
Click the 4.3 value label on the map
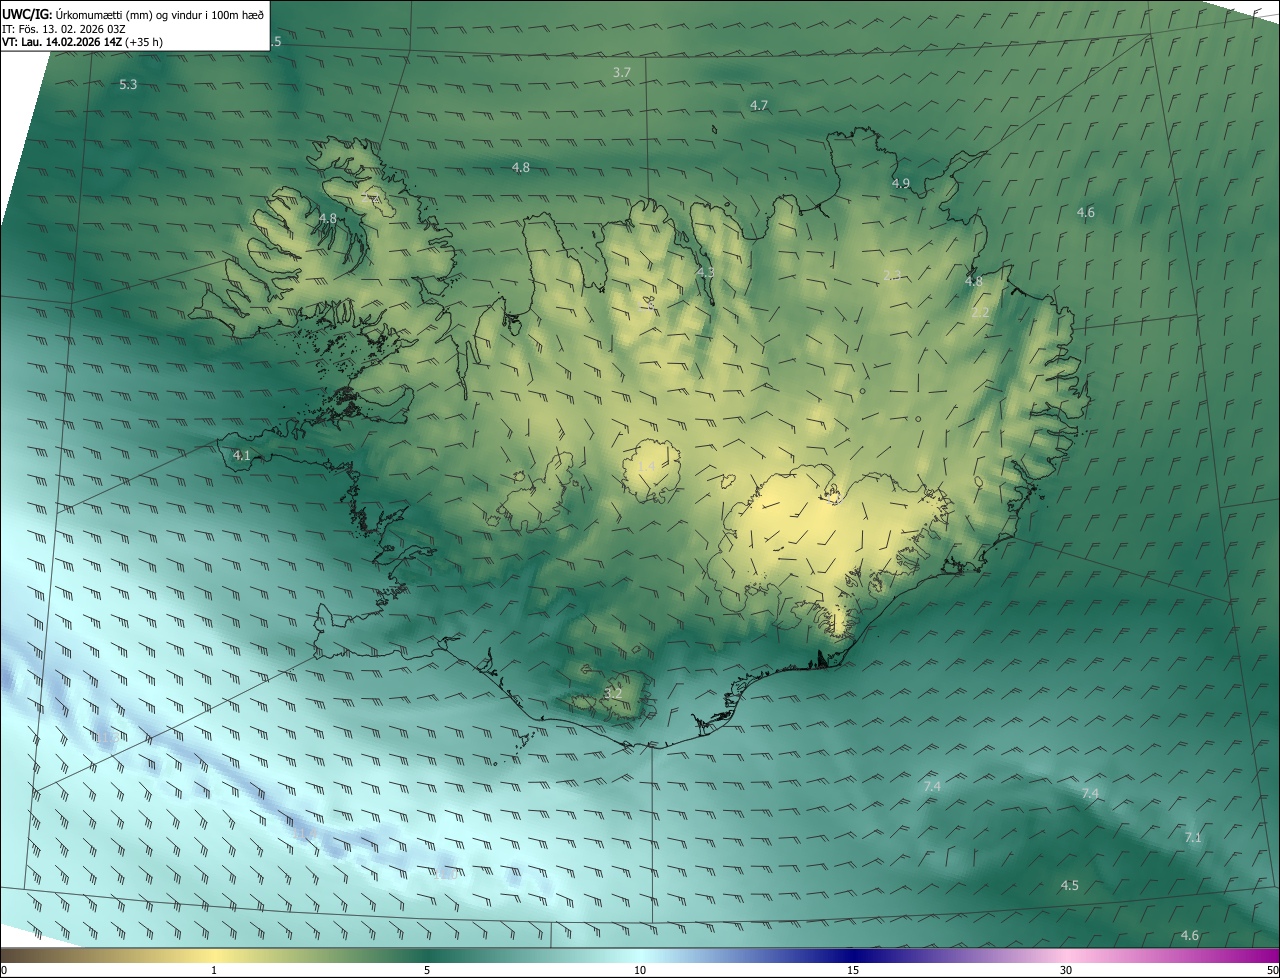[x=705, y=272]
